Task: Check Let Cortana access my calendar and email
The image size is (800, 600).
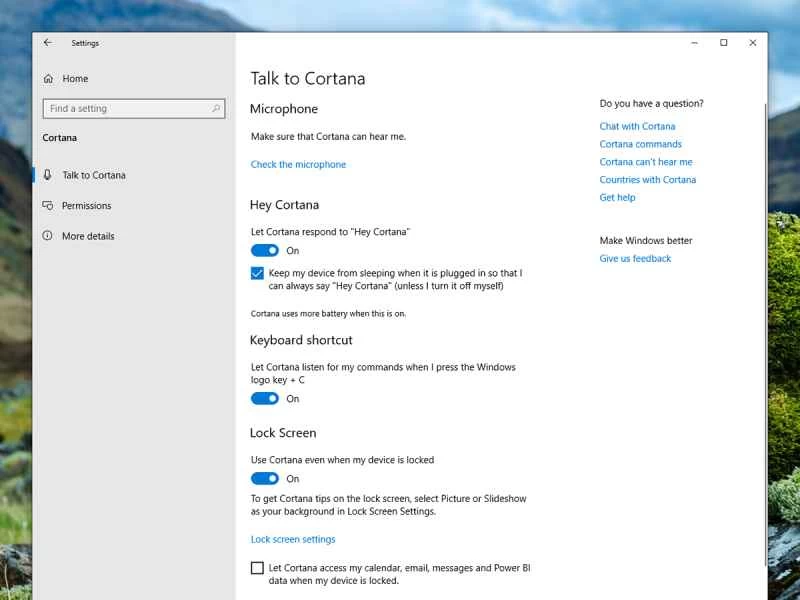Action: point(256,568)
